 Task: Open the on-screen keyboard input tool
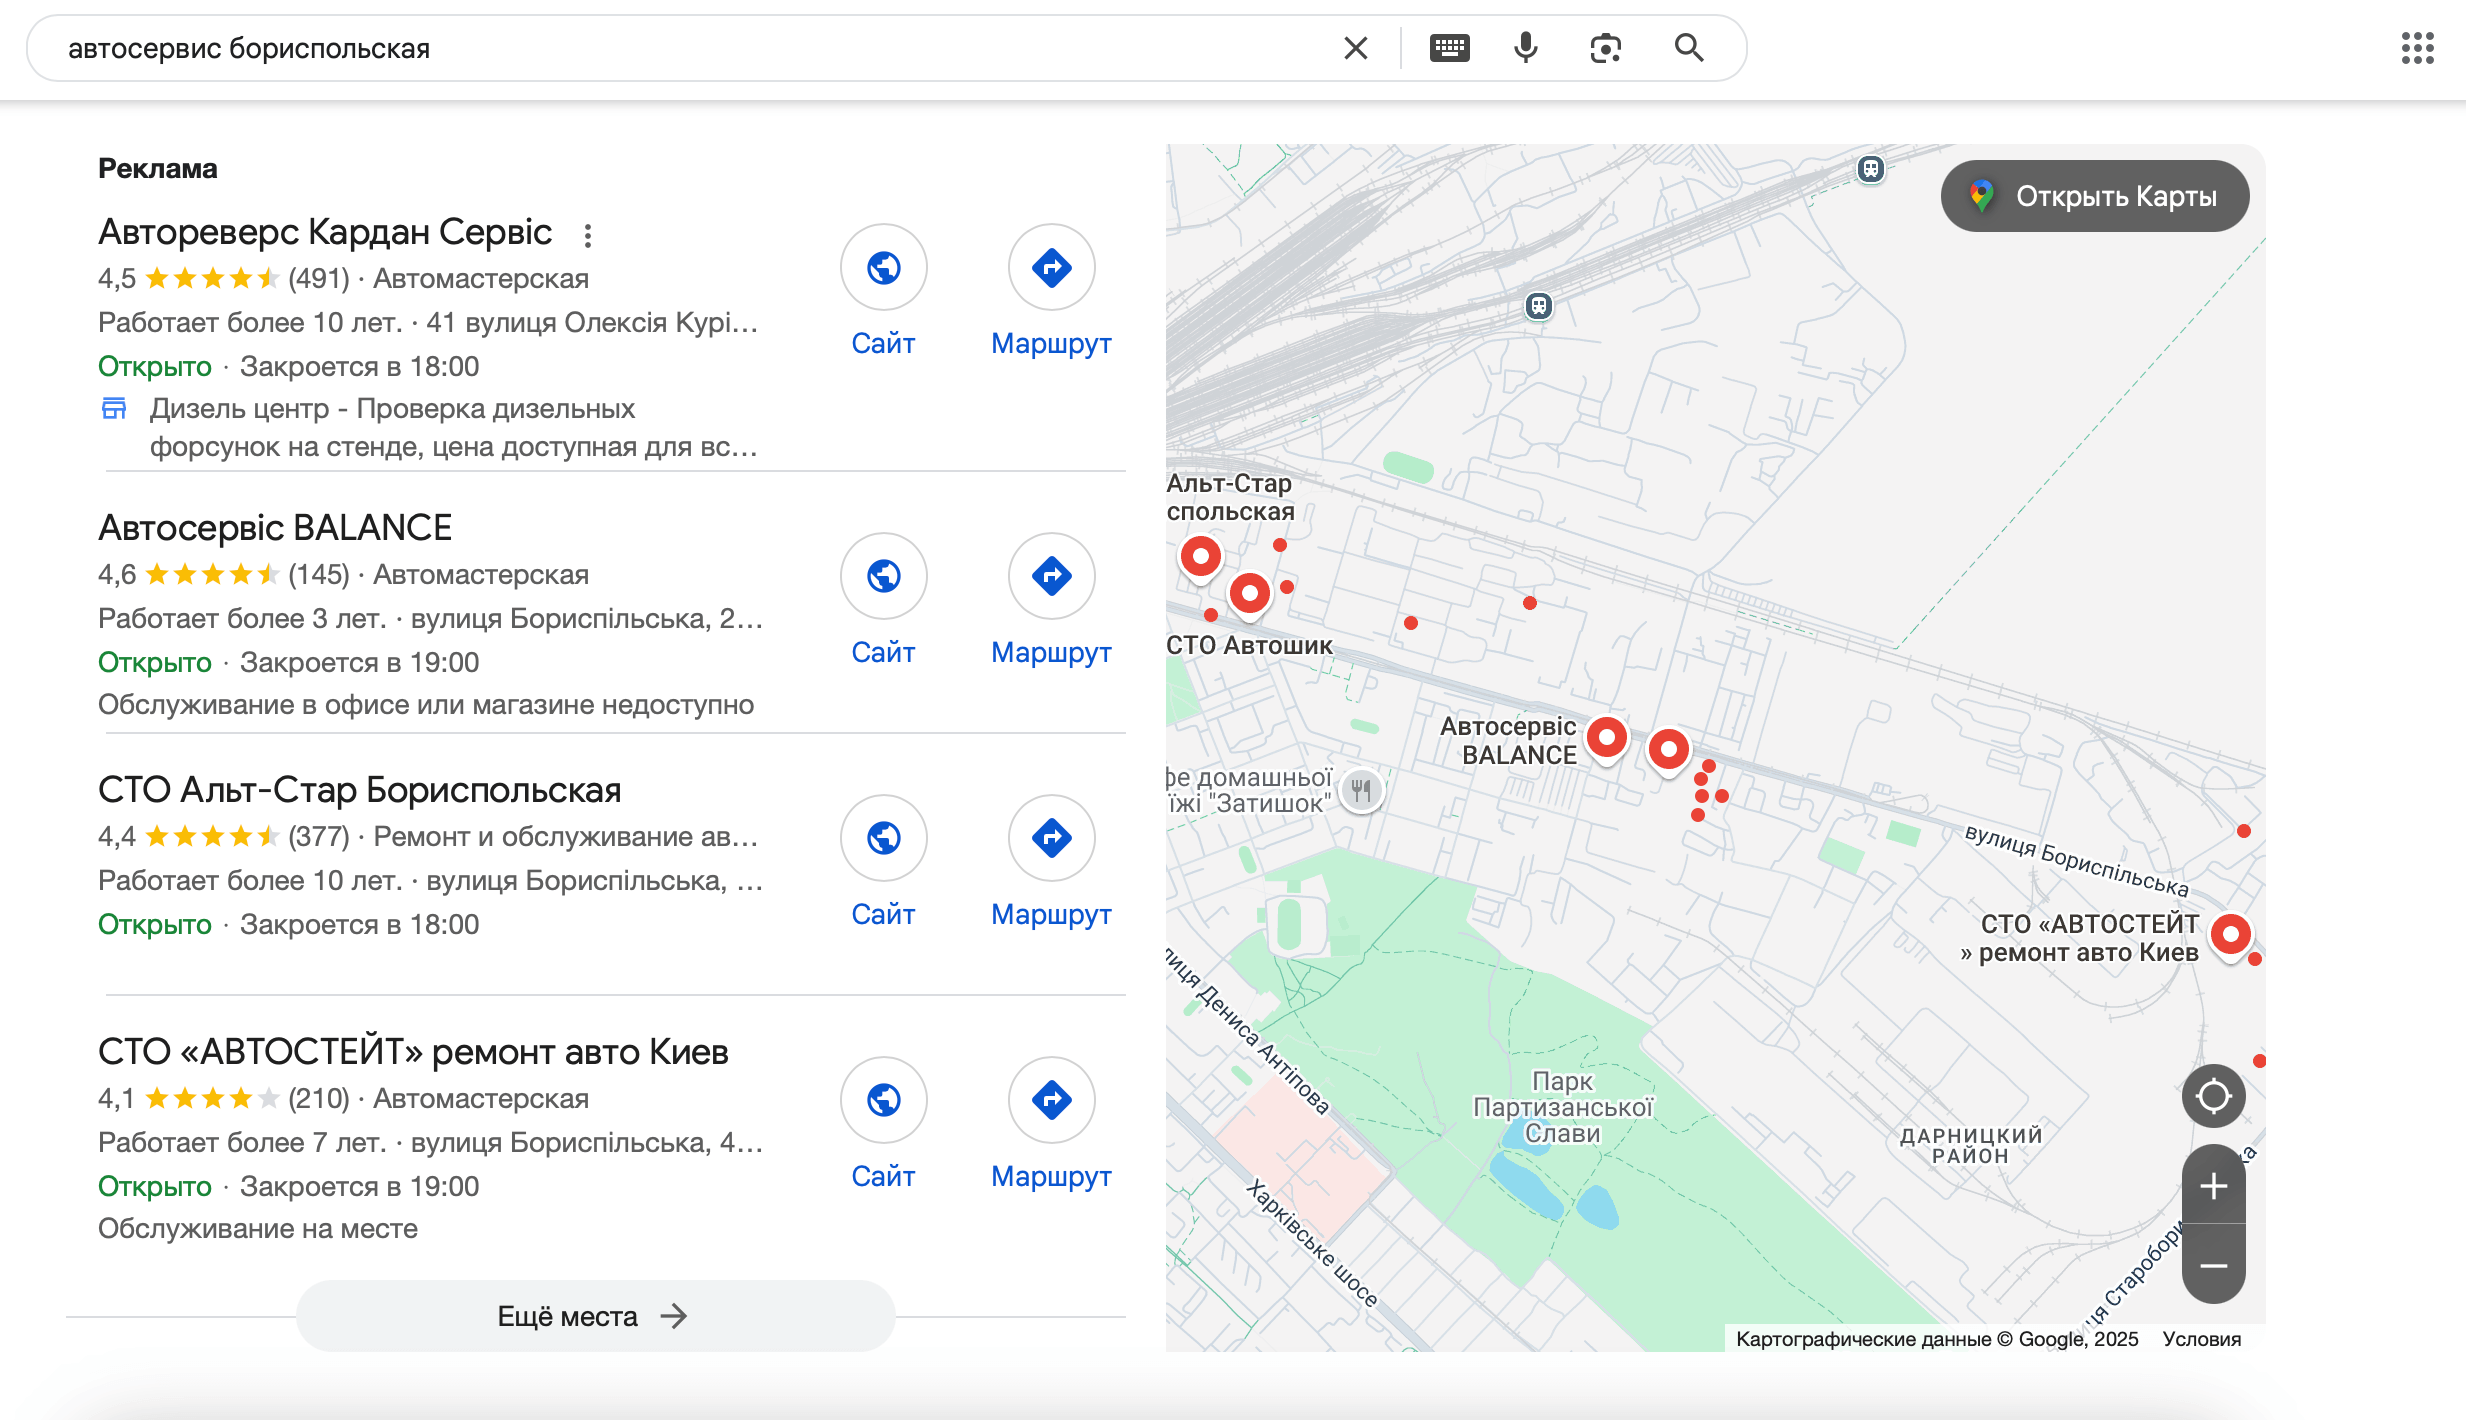[1449, 48]
